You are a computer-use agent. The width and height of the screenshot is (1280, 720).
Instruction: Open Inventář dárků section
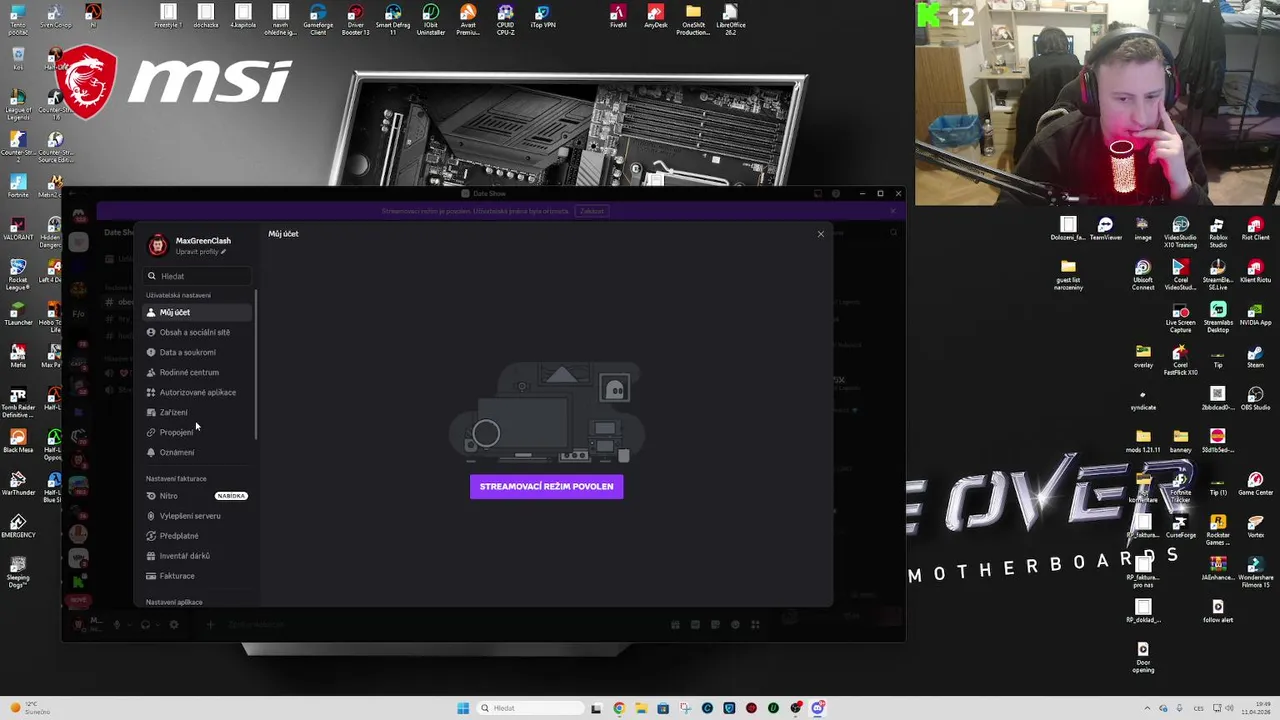(197, 556)
